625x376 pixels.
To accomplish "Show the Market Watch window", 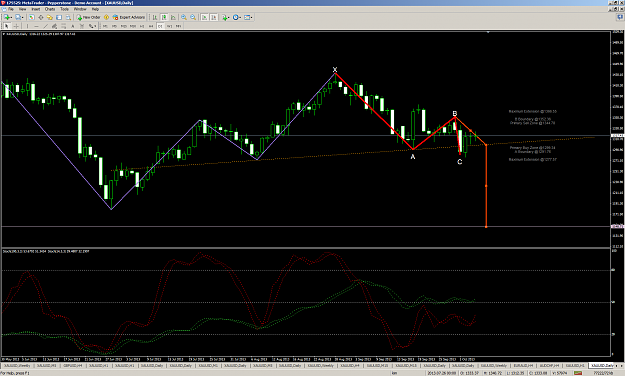I will point(31,17).
